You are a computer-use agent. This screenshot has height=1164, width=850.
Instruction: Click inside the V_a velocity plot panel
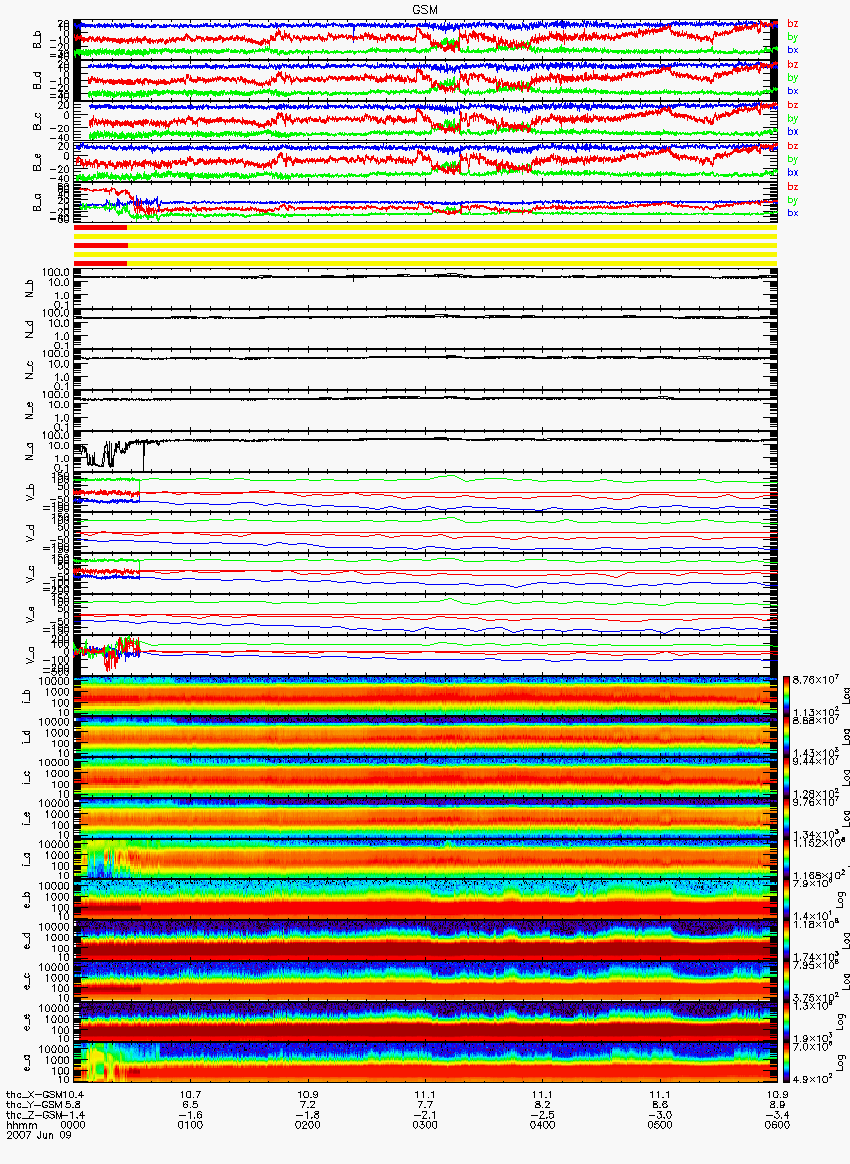[x=425, y=655]
